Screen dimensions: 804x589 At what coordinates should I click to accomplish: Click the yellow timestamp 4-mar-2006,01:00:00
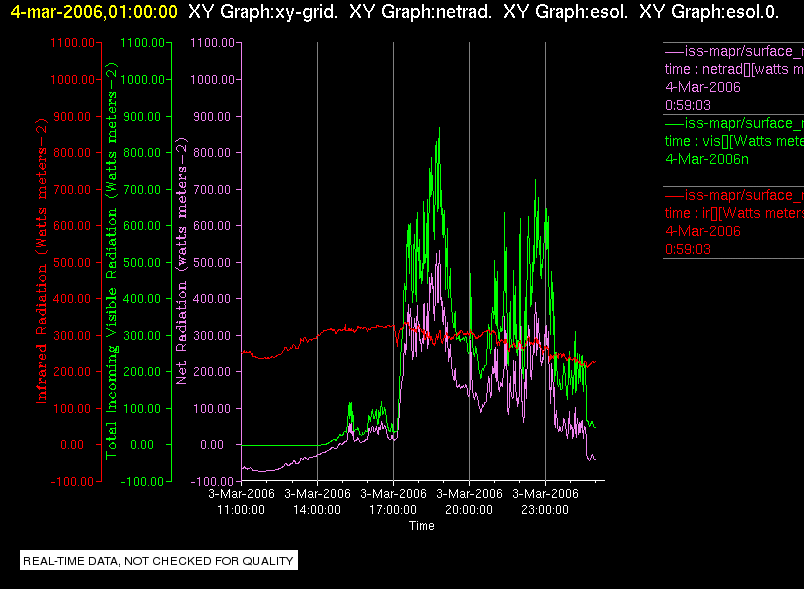(x=94, y=11)
